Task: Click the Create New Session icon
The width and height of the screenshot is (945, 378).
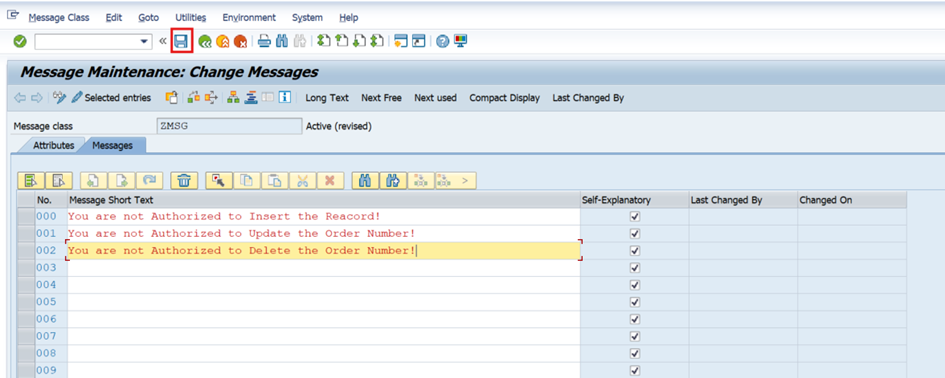Action: pos(401,41)
